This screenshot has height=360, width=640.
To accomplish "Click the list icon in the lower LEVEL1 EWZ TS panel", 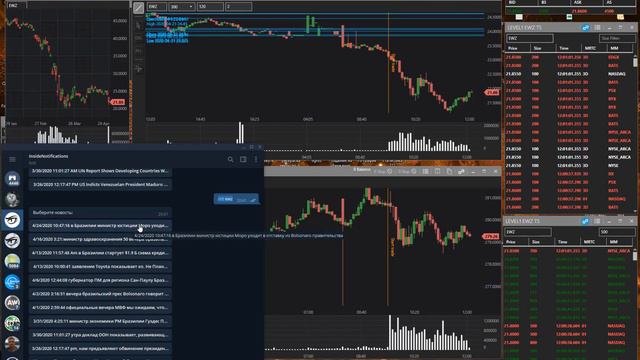I will point(597,221).
